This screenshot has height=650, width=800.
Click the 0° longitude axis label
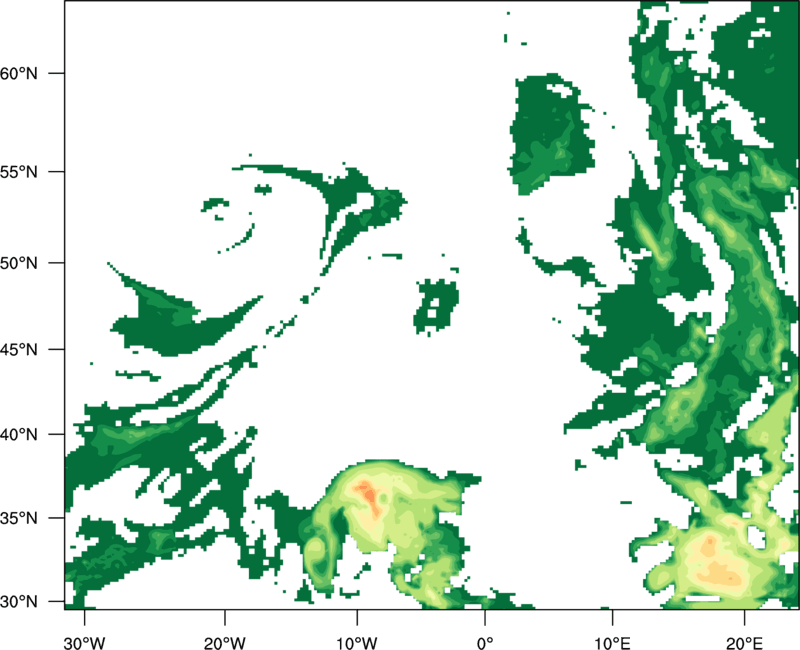(485, 643)
